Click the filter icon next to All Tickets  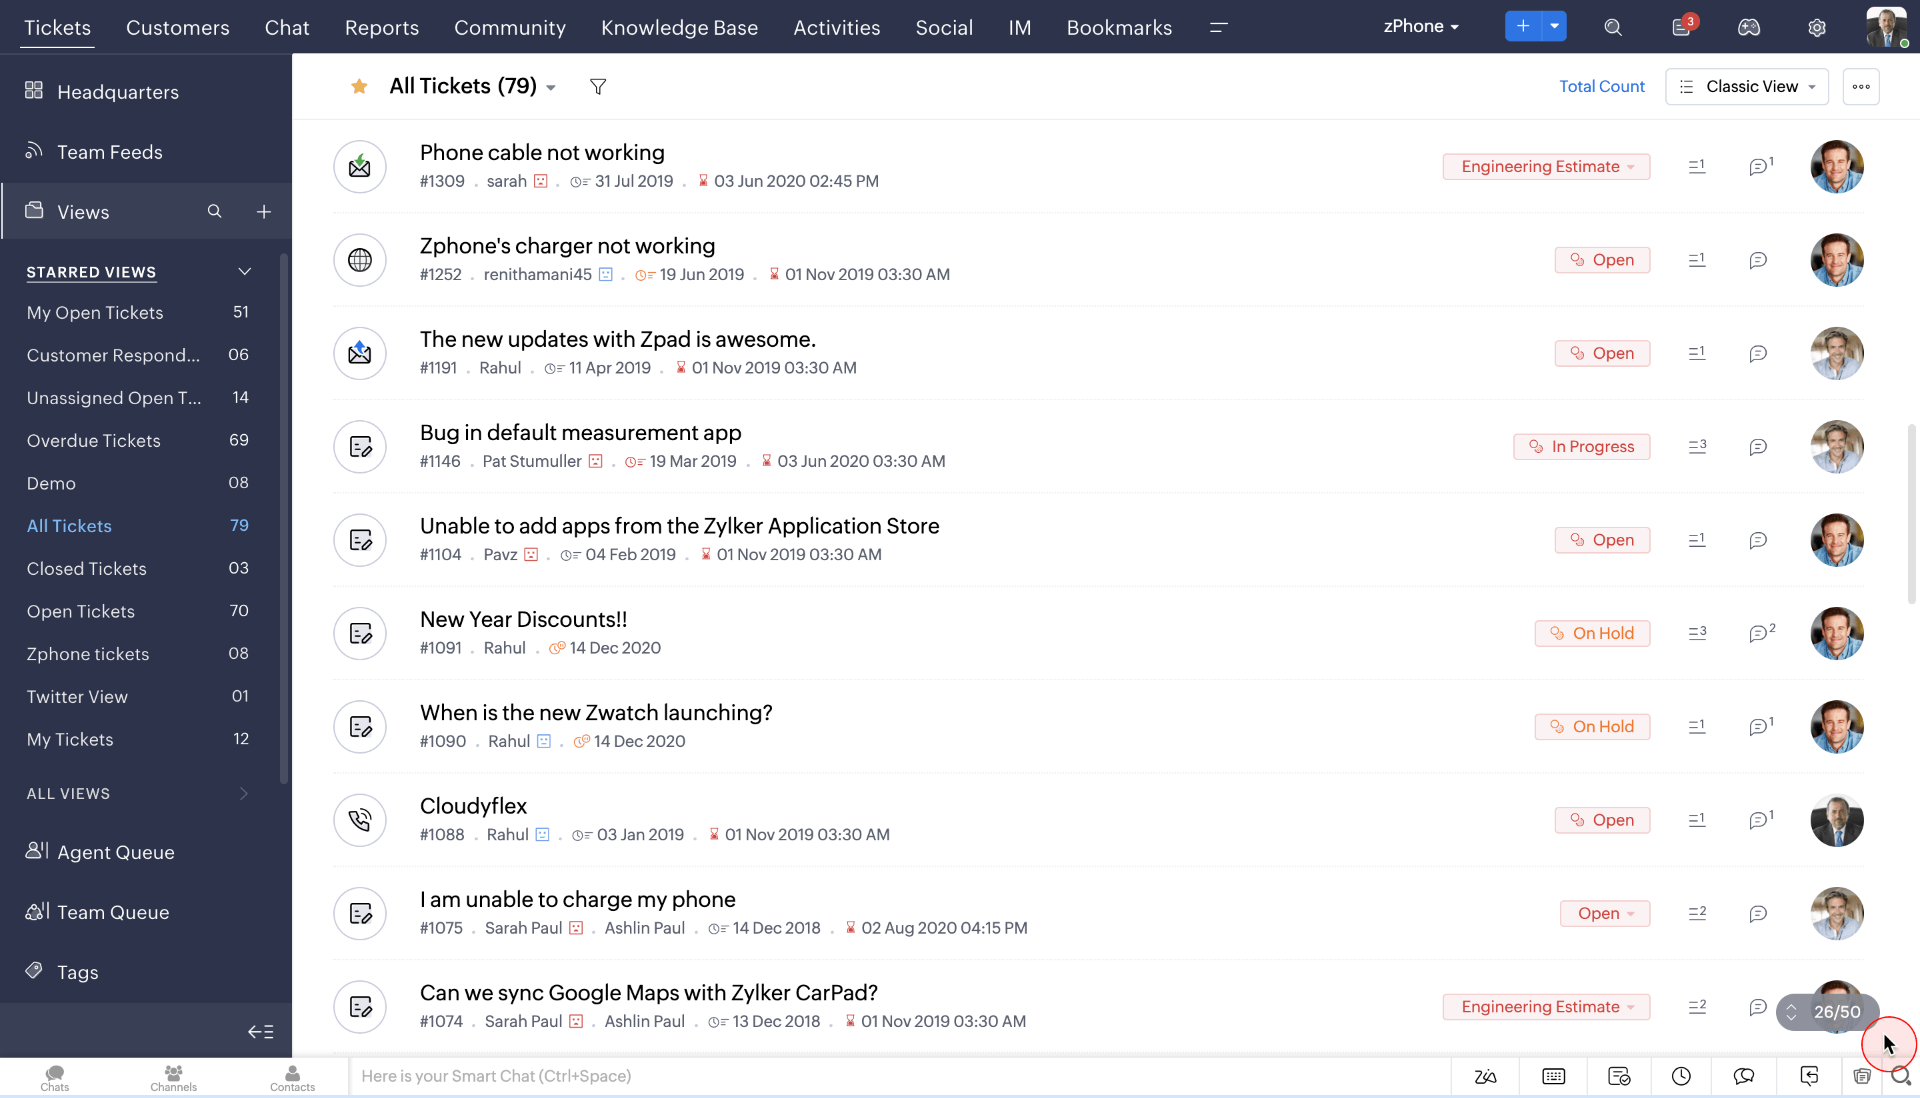coord(597,86)
